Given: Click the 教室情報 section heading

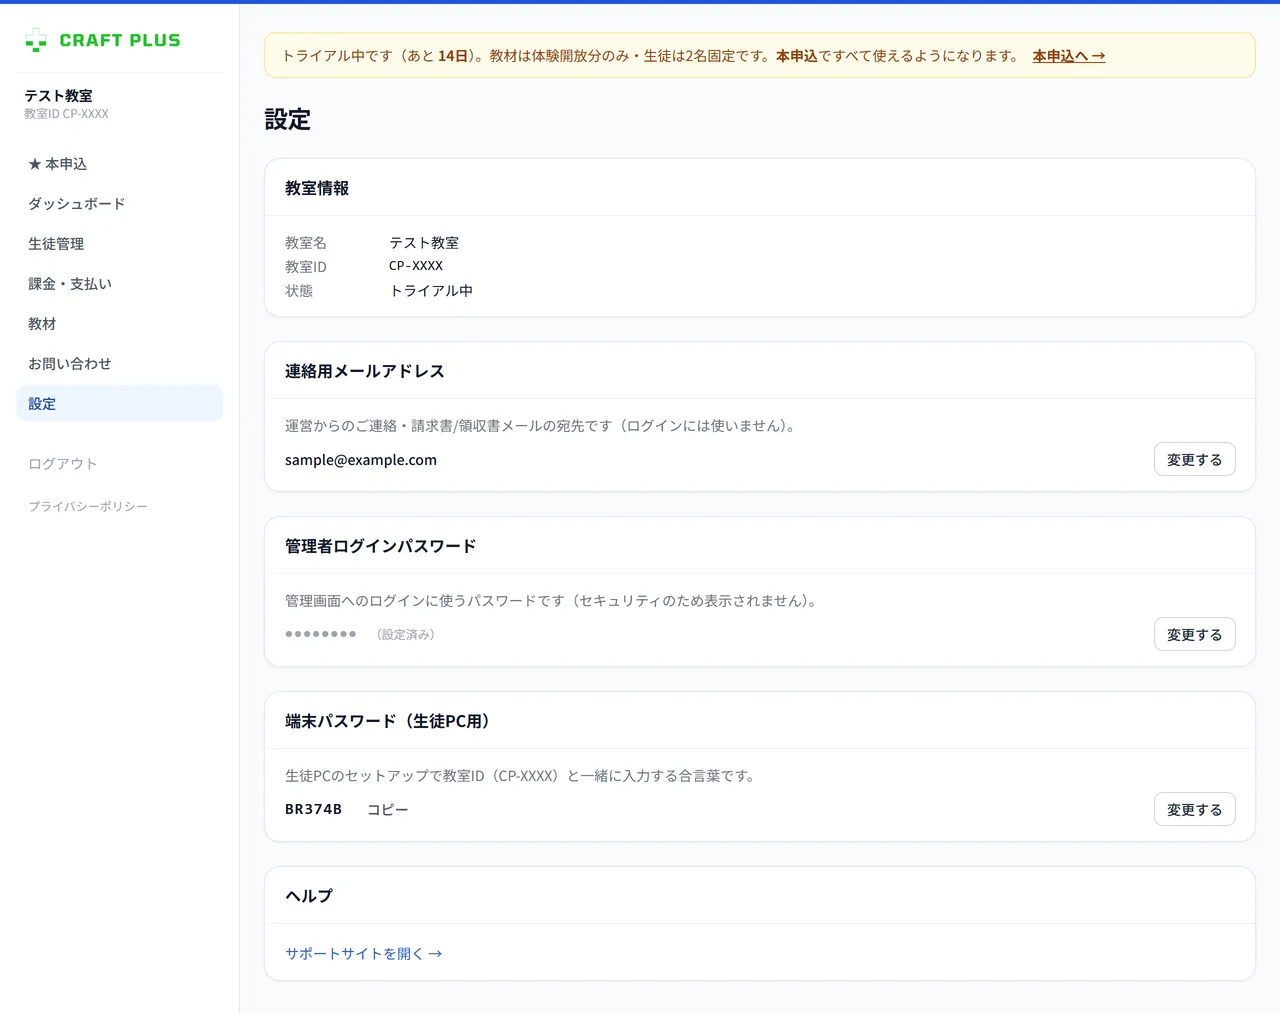Looking at the screenshot, I should [x=317, y=188].
